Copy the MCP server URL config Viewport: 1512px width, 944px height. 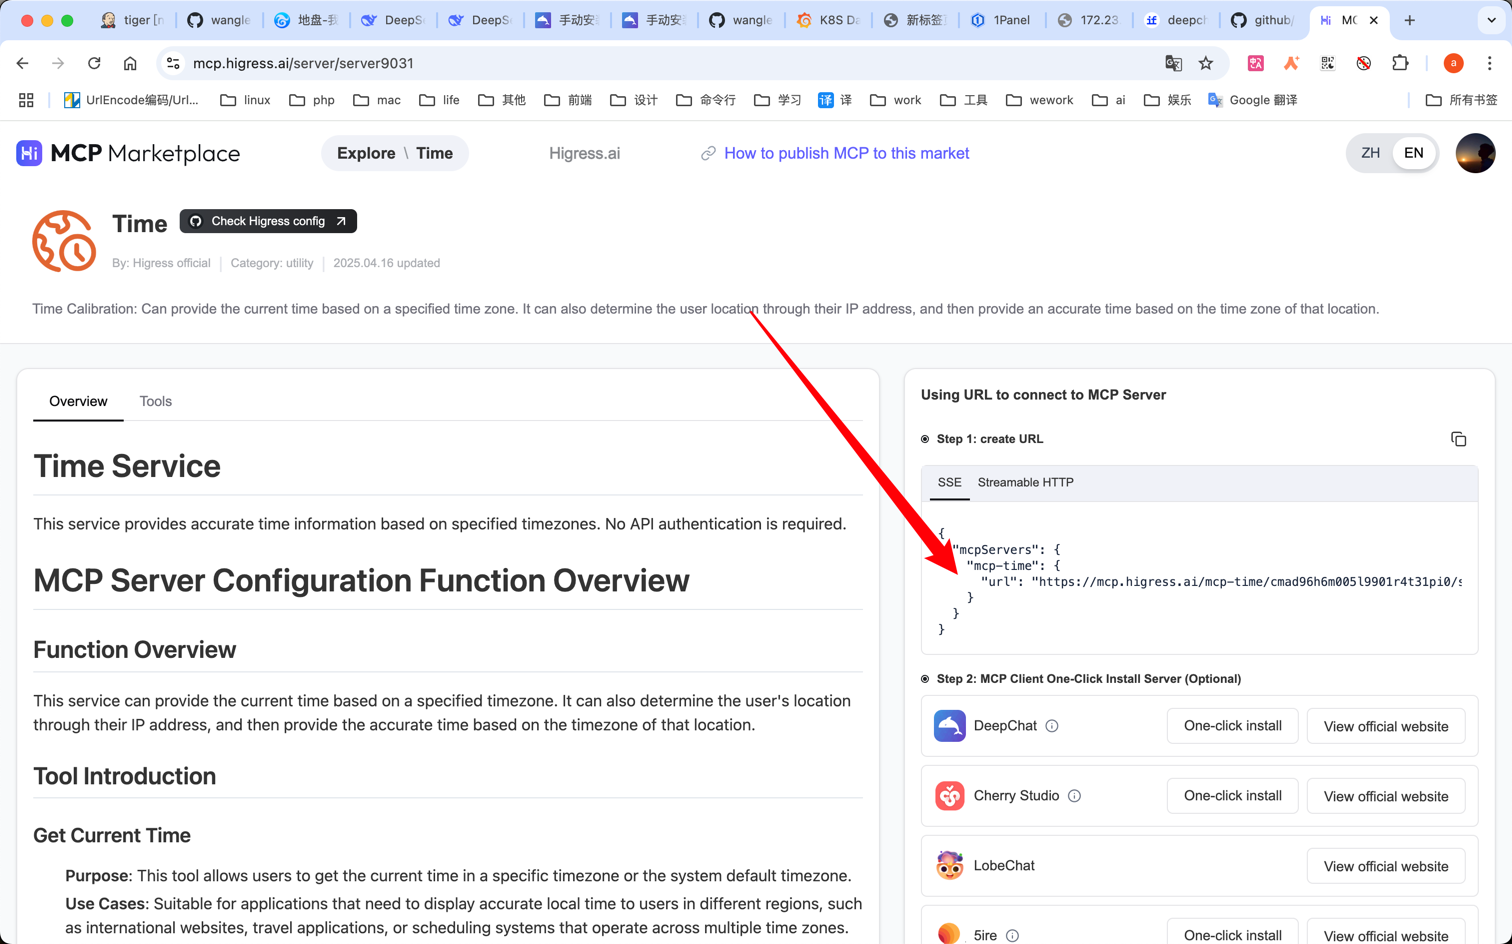point(1458,439)
